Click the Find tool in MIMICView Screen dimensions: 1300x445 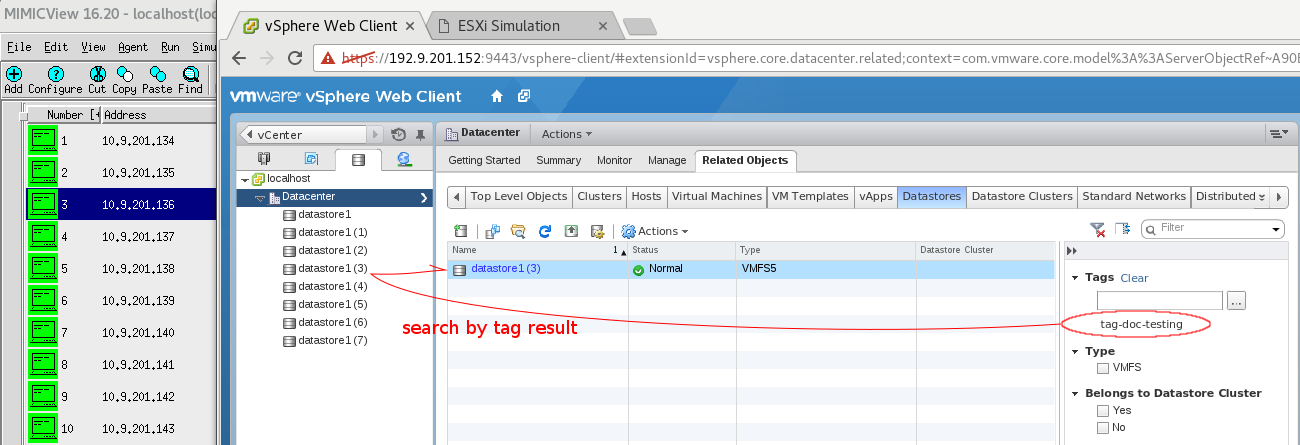(x=190, y=80)
